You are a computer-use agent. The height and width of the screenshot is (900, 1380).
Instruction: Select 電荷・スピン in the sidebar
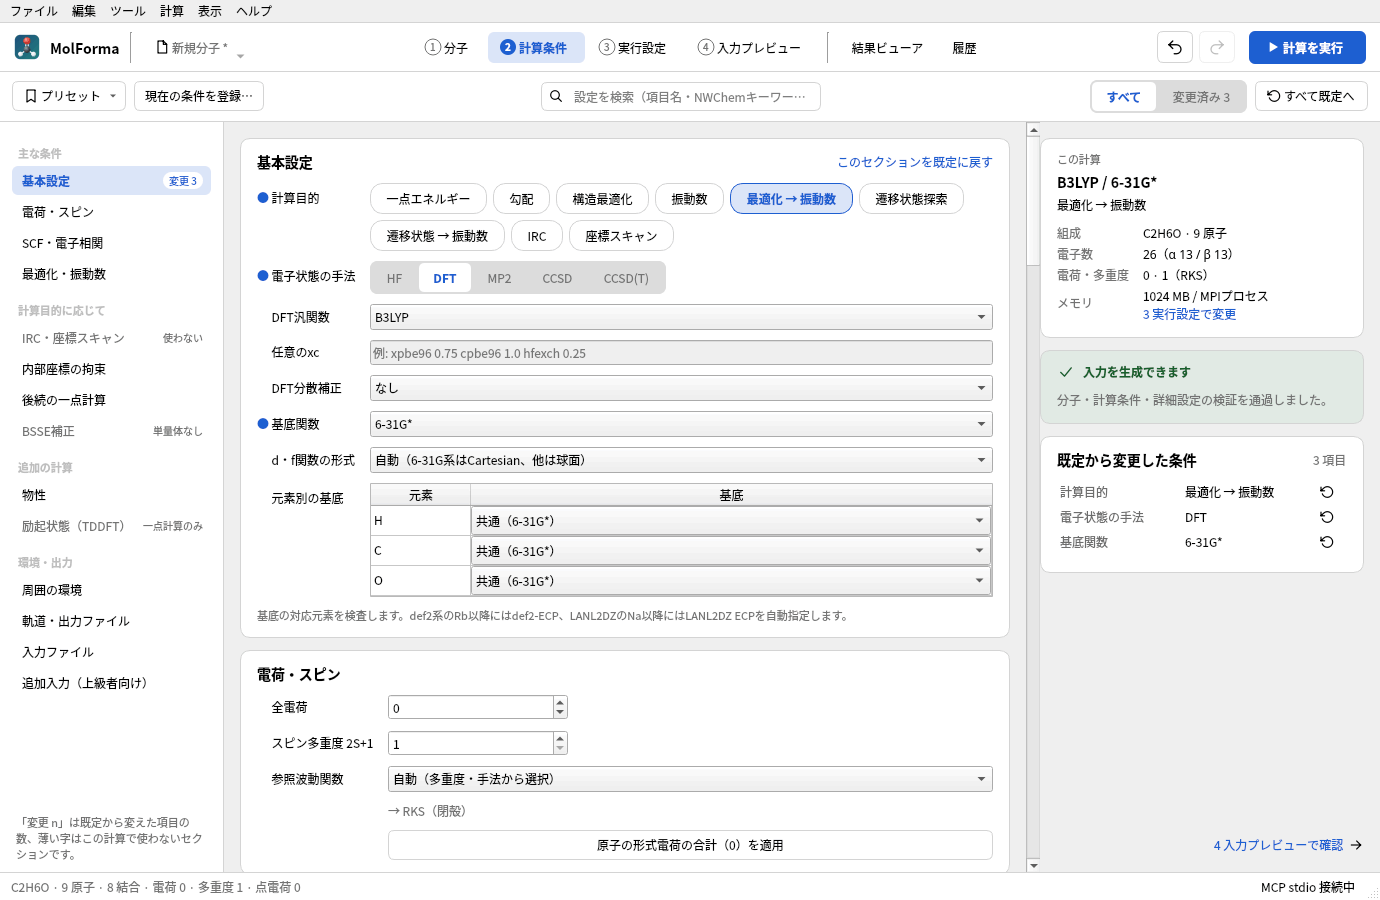coord(111,212)
